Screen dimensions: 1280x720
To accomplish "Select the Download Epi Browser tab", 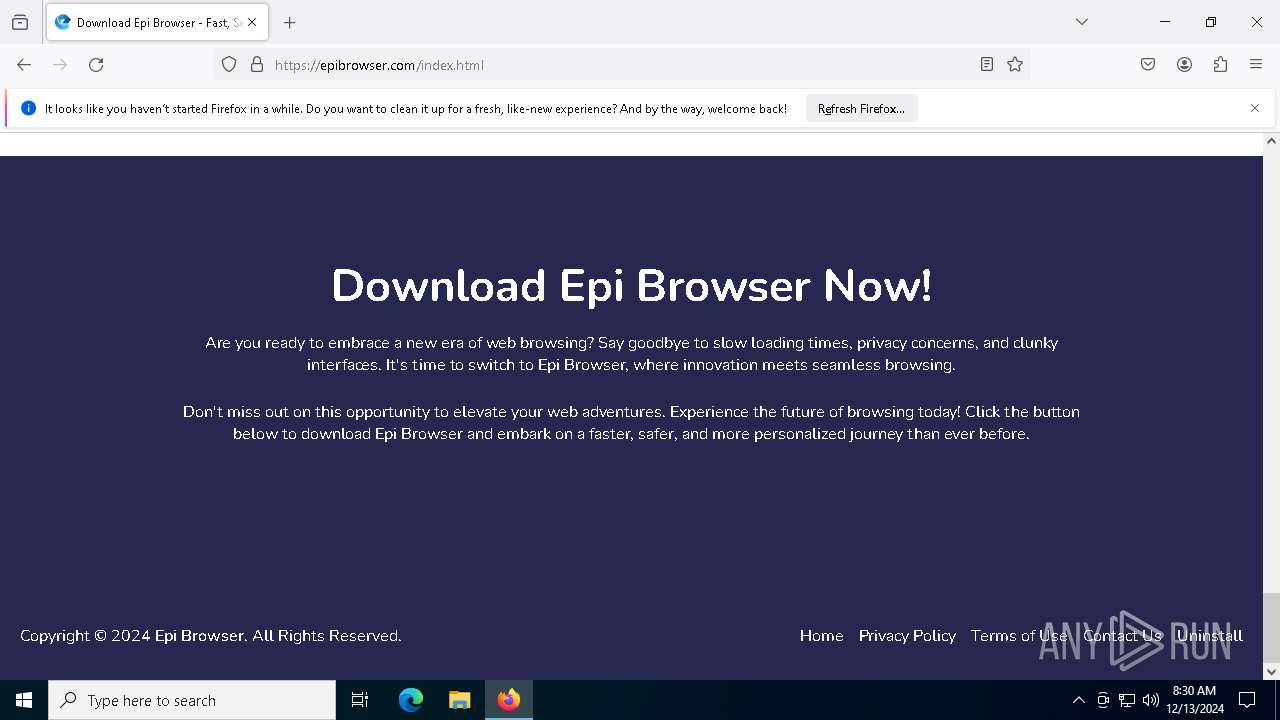I will pos(157,22).
